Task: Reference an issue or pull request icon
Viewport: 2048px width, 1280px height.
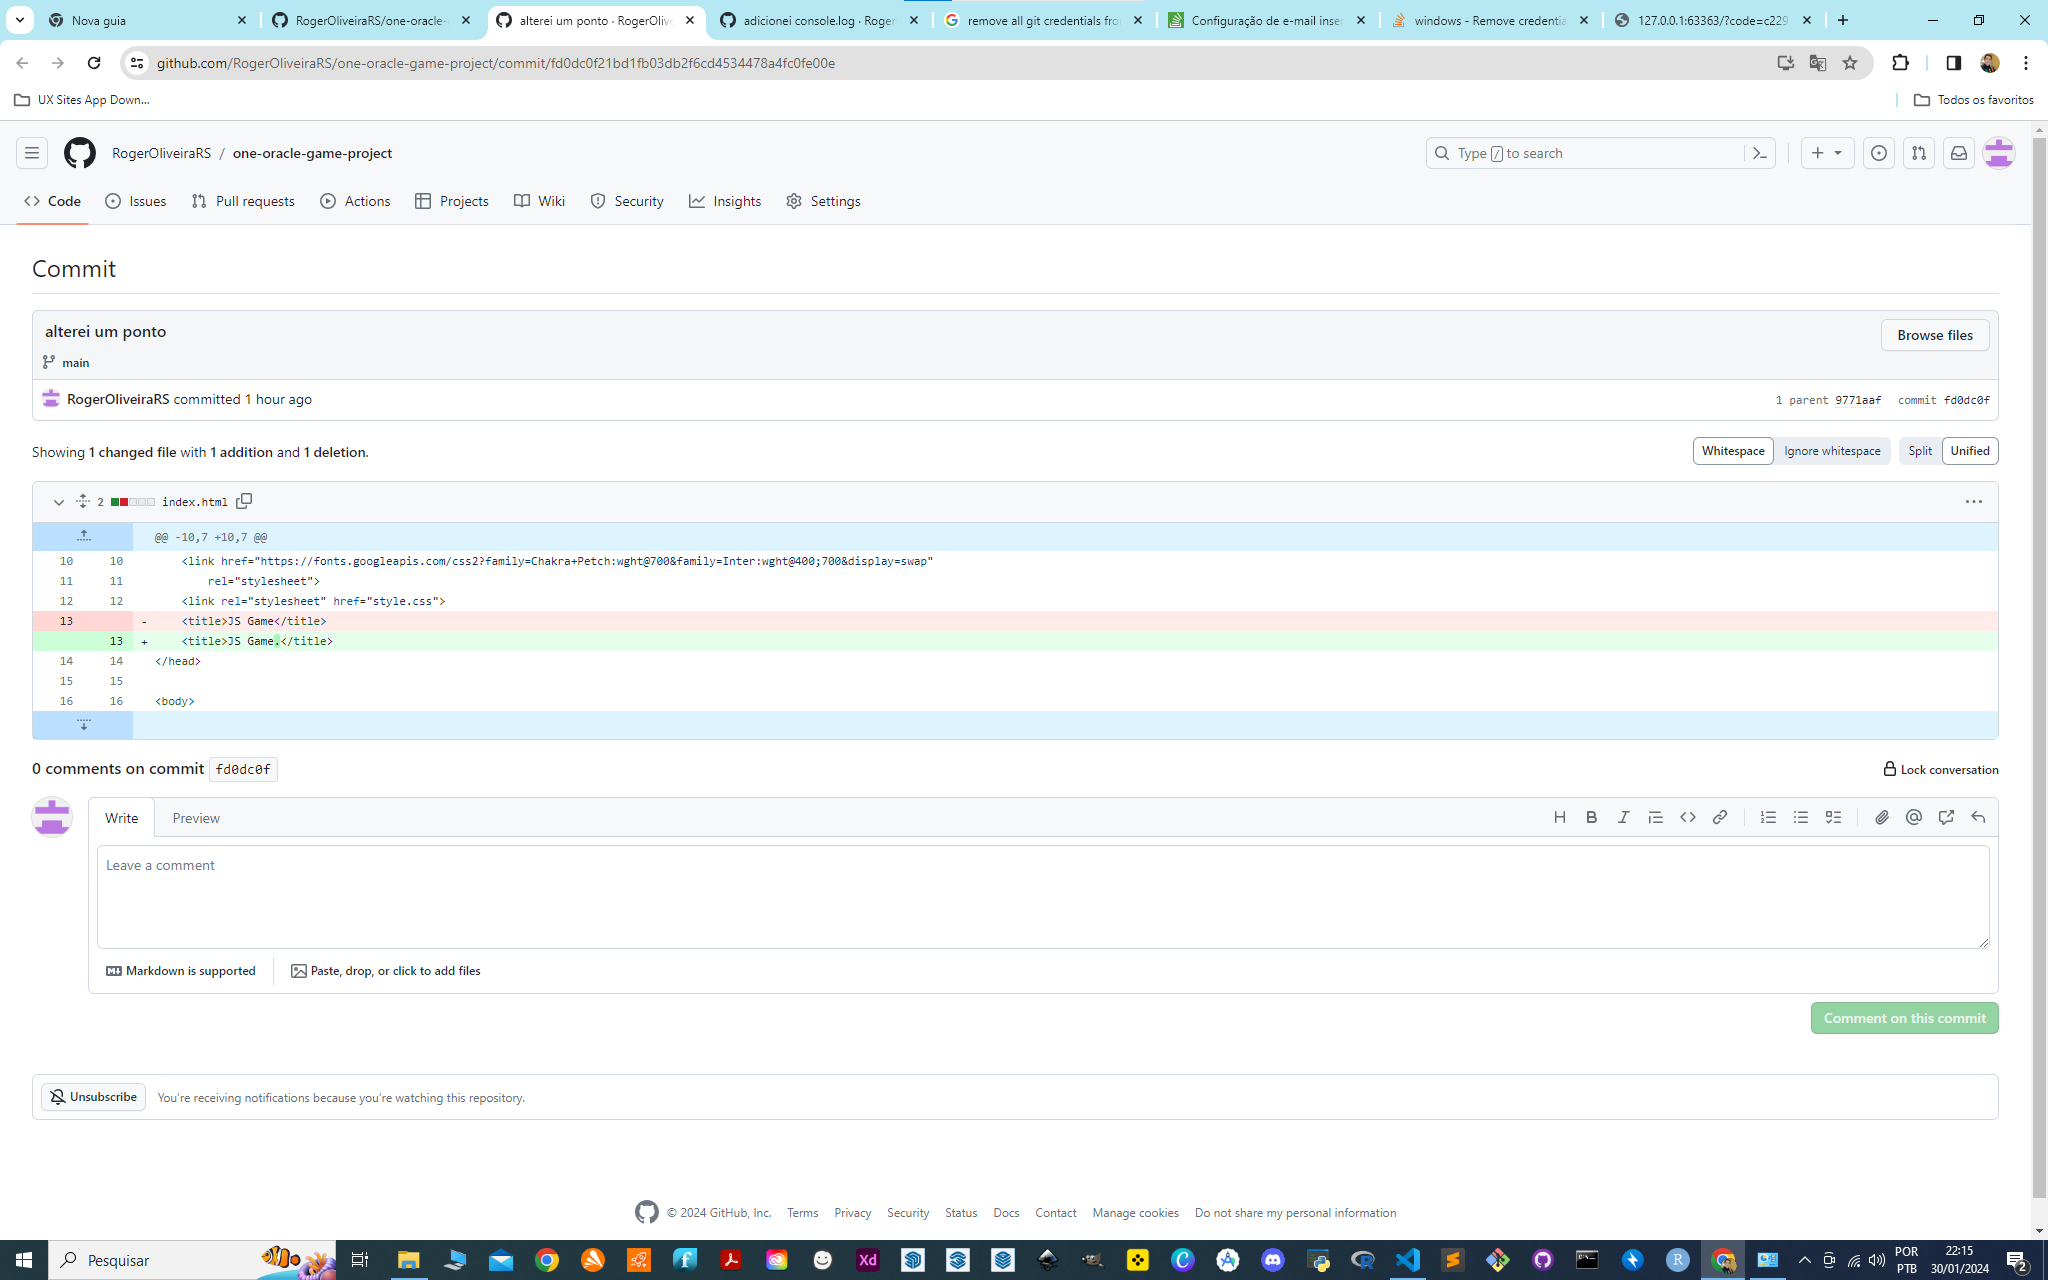Action: click(1946, 817)
